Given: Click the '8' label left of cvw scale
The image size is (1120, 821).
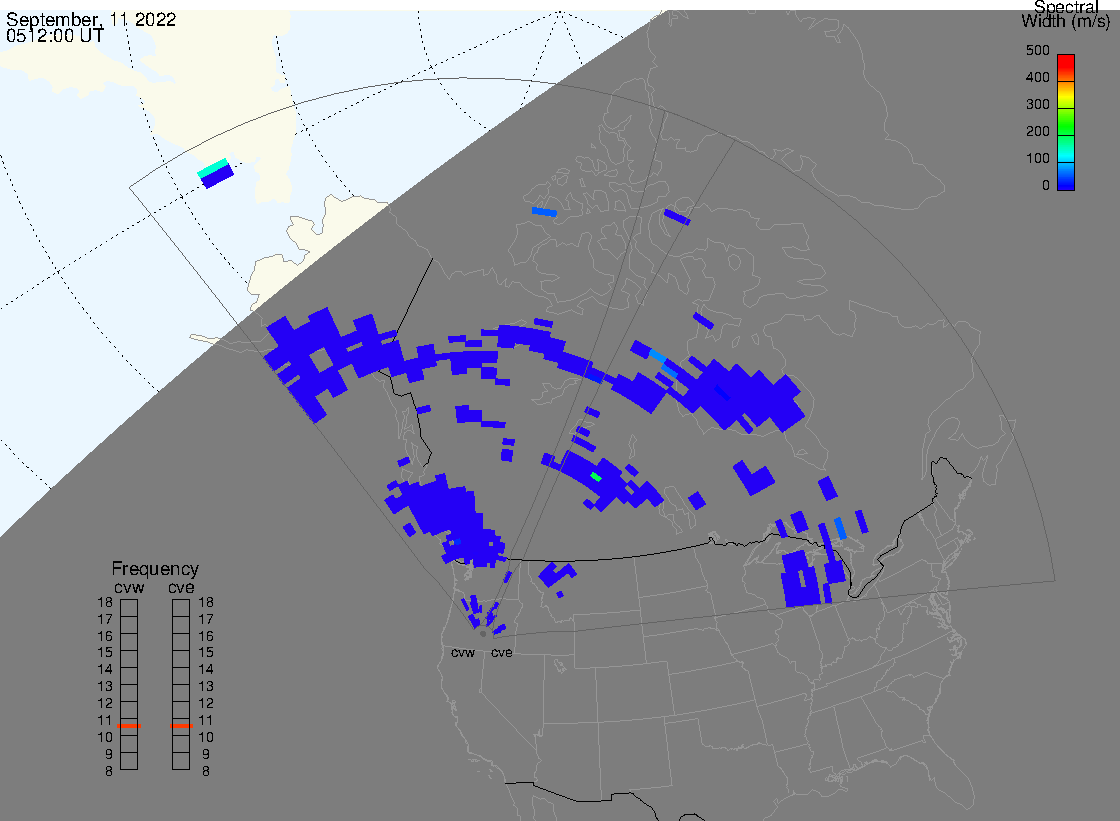Looking at the screenshot, I should 109,772.
